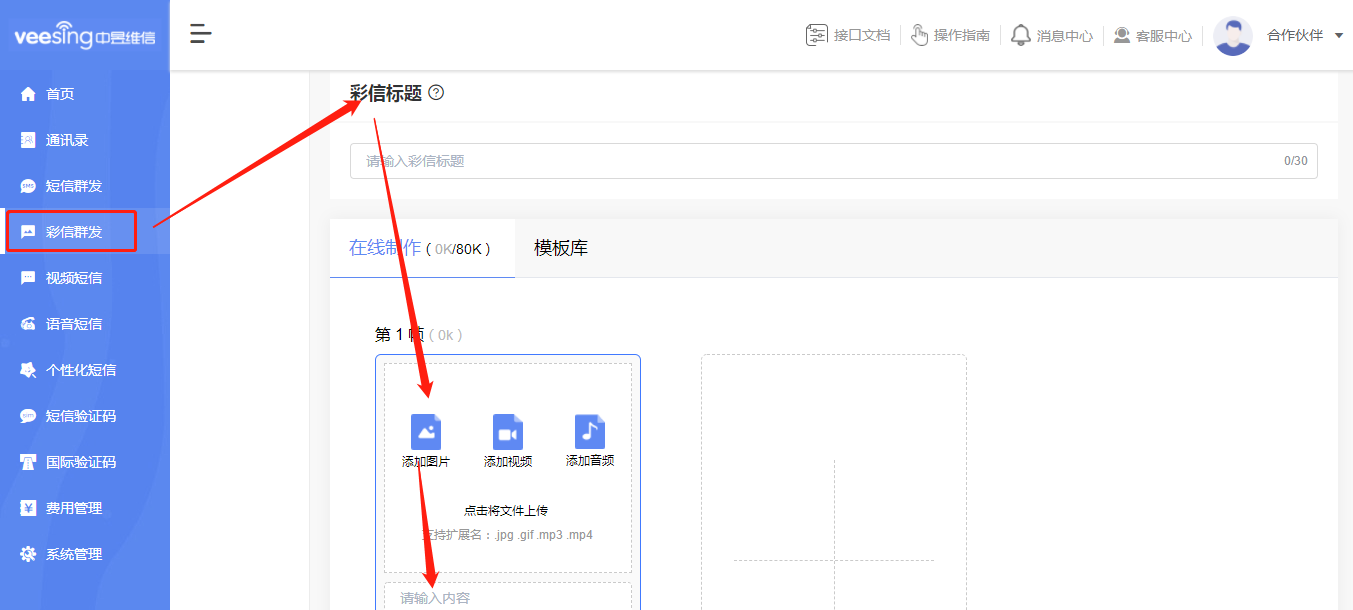Image resolution: width=1353 pixels, height=610 pixels.
Task: Click the 添加视频 (add video) icon
Action: point(507,430)
